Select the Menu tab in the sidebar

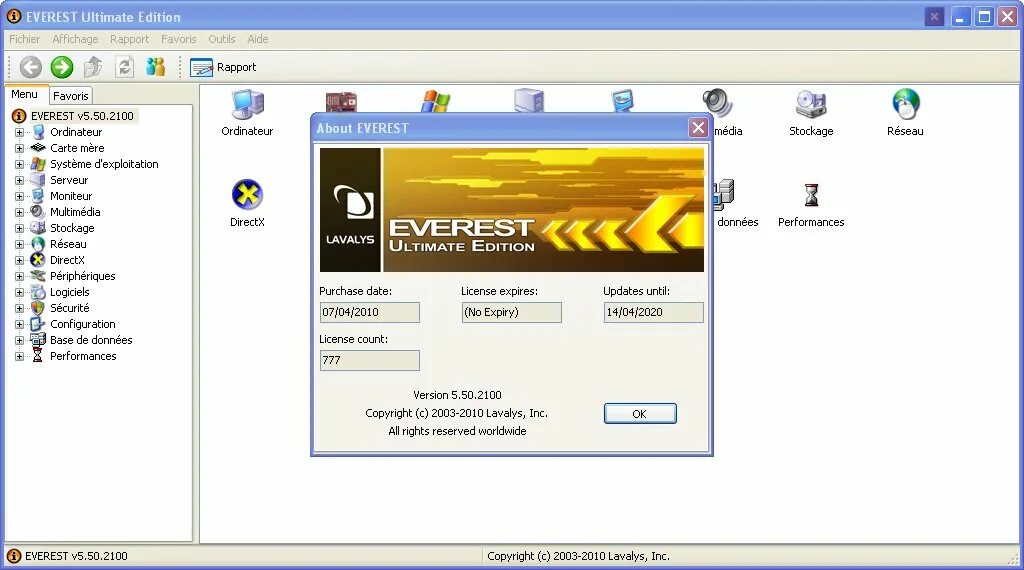[25, 95]
